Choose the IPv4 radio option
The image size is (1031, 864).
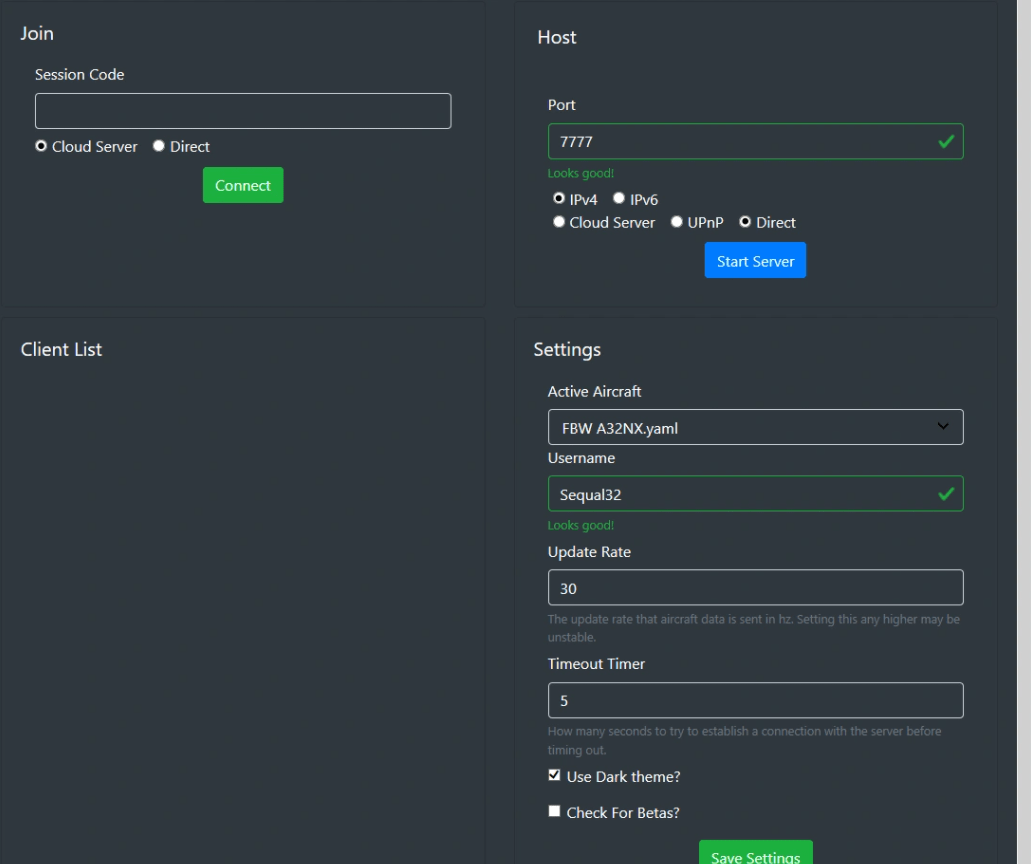pyautogui.click(x=559, y=199)
